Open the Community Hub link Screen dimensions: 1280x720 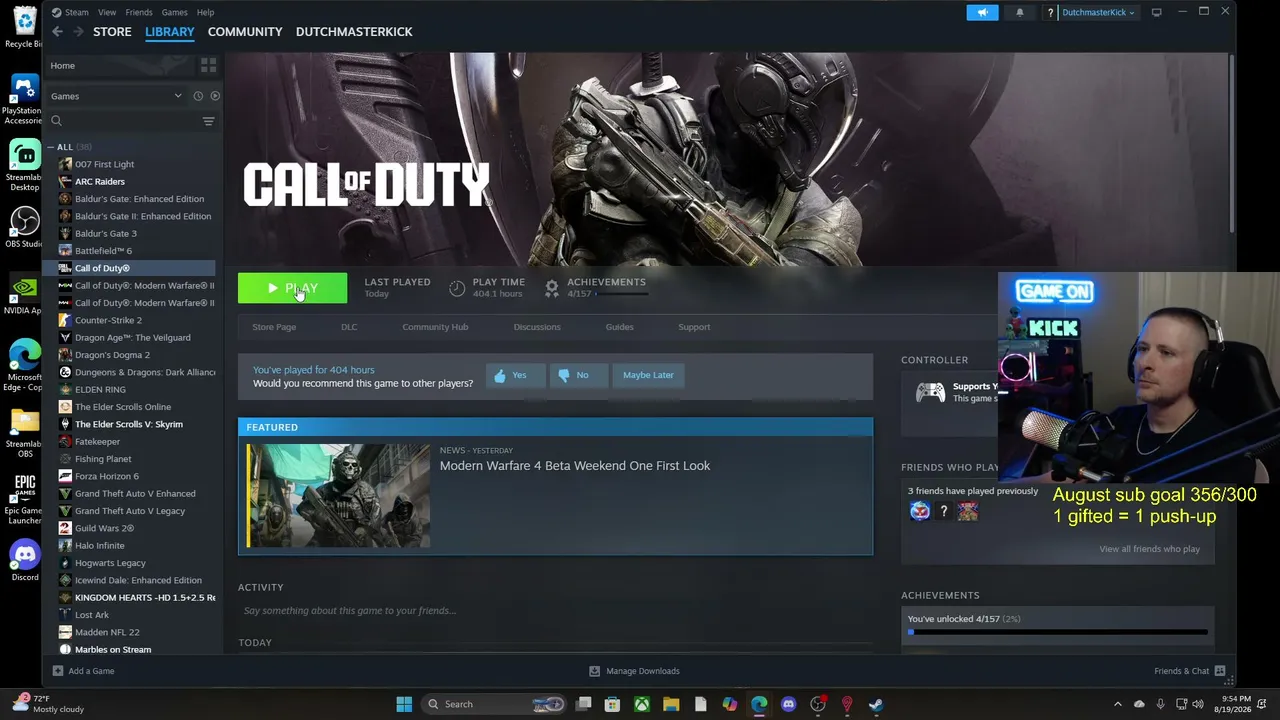coord(435,327)
